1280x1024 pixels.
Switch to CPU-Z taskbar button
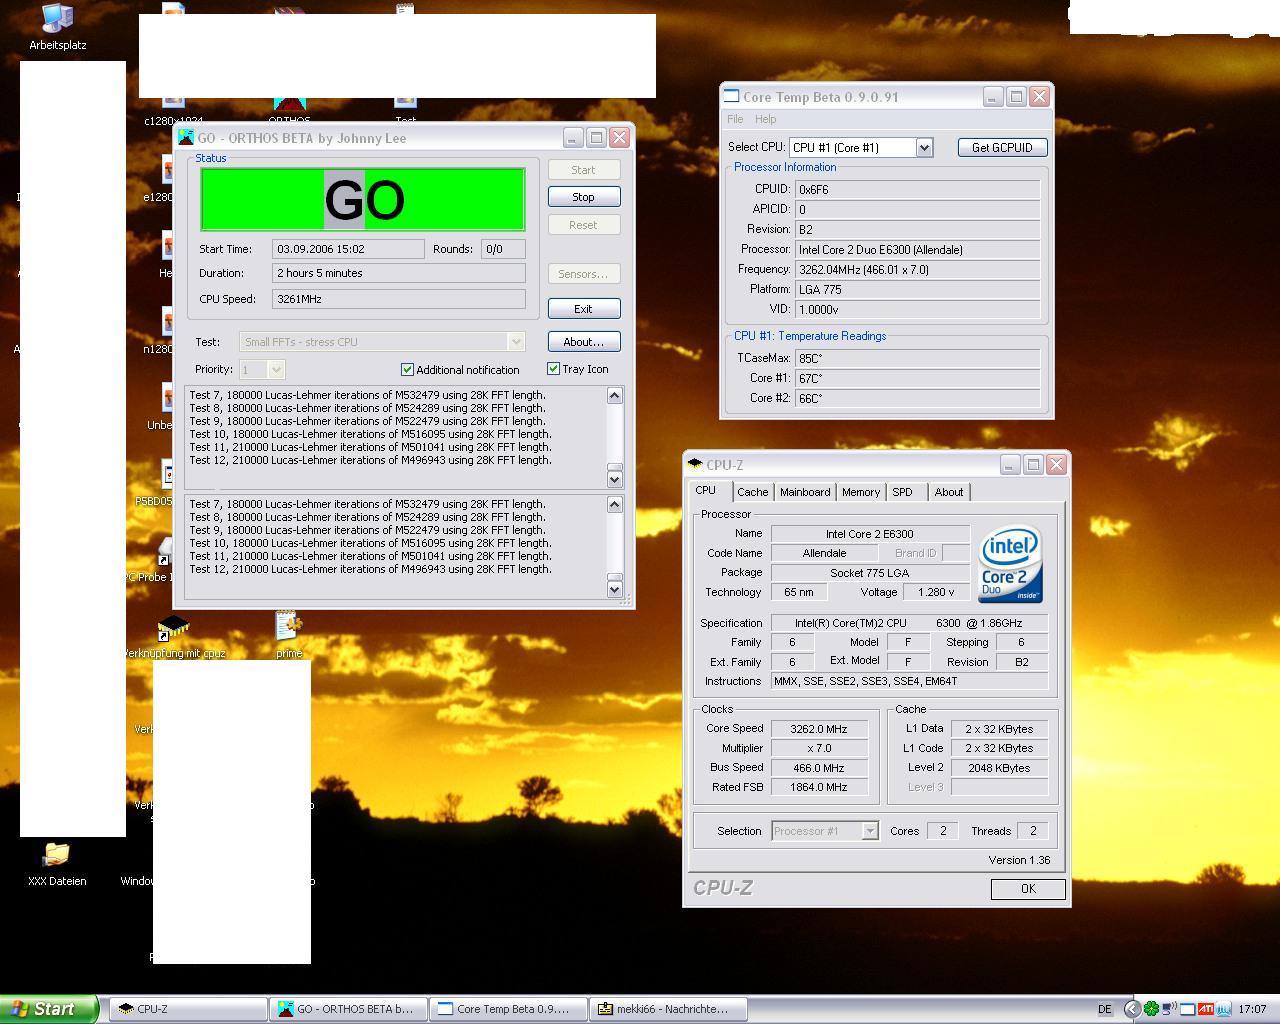coord(188,1009)
